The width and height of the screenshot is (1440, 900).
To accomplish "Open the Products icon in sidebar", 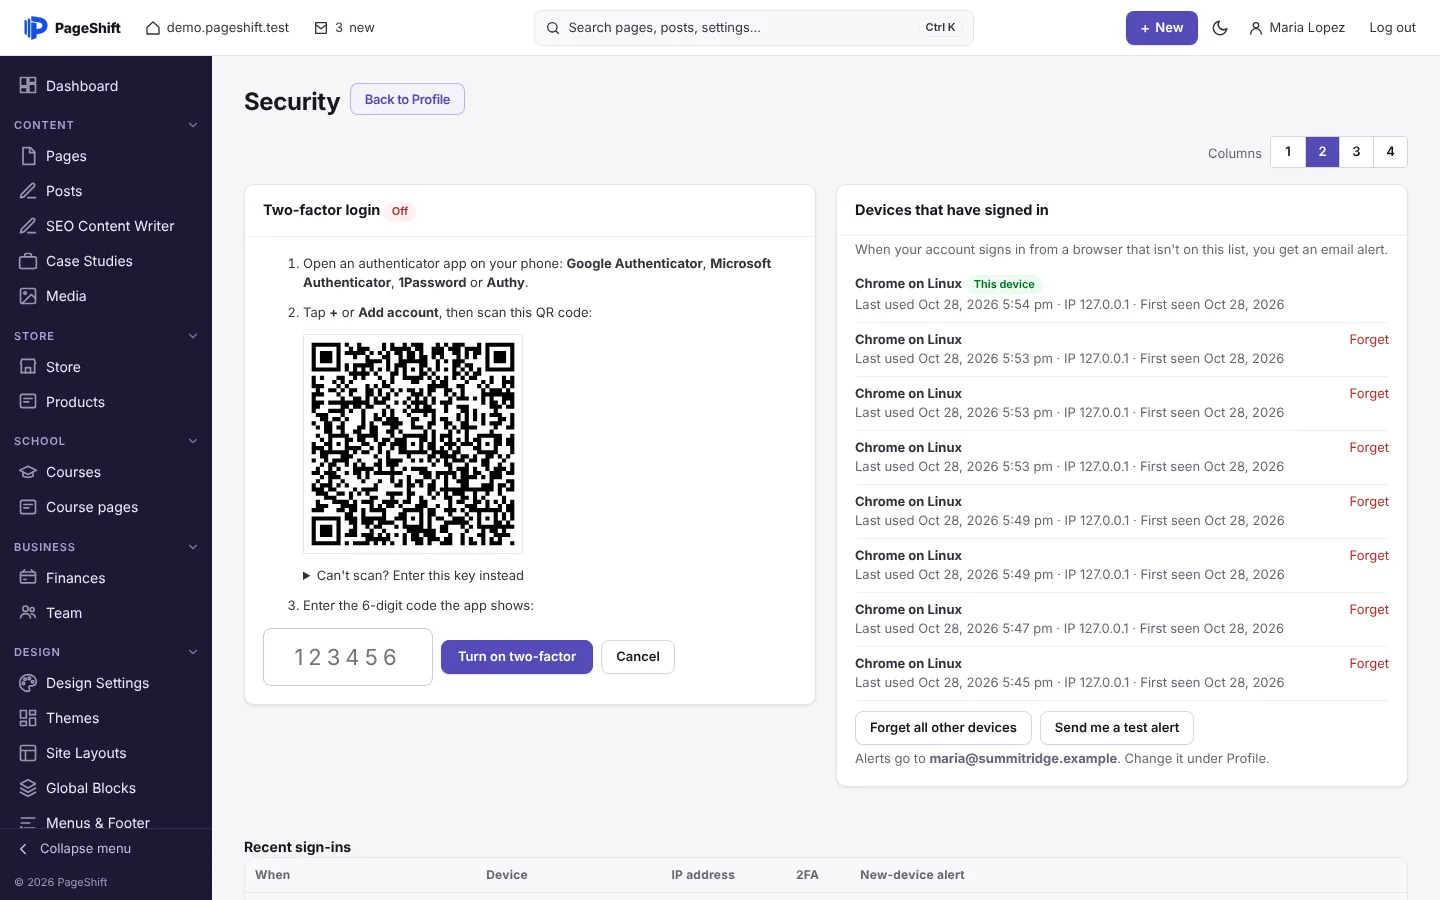I will pos(28,402).
